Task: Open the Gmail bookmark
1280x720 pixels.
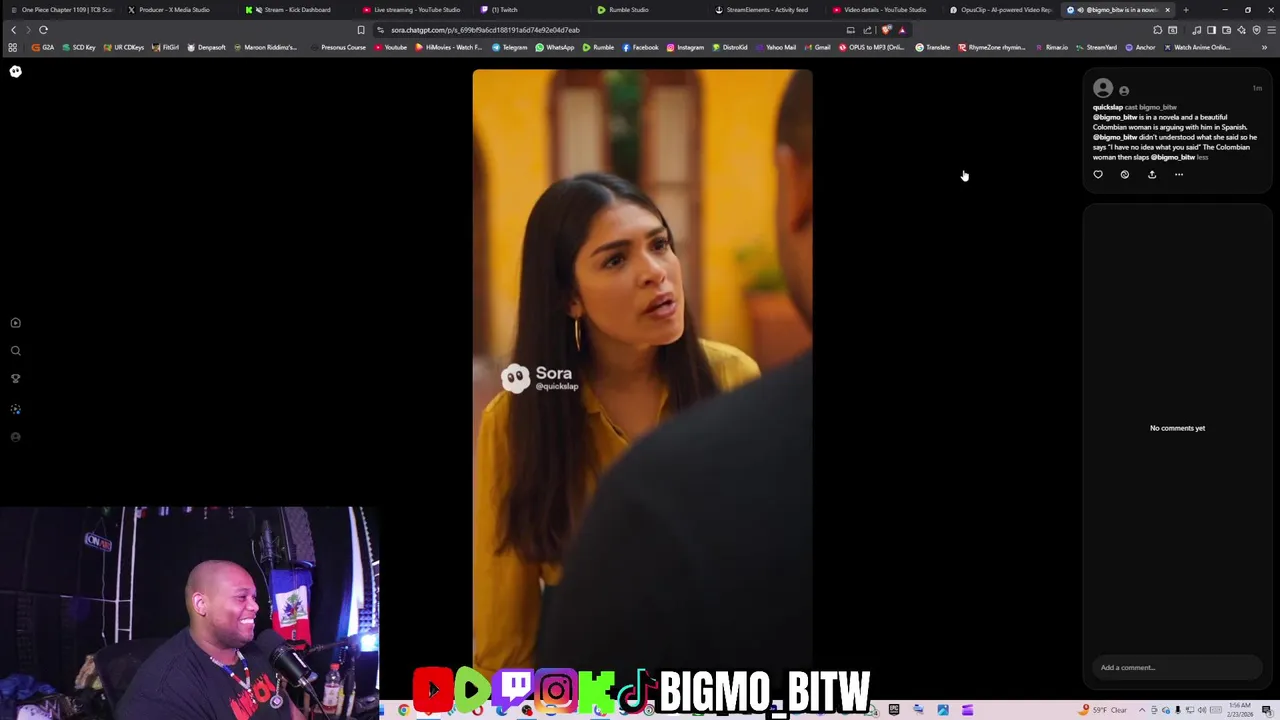Action: 817,47
